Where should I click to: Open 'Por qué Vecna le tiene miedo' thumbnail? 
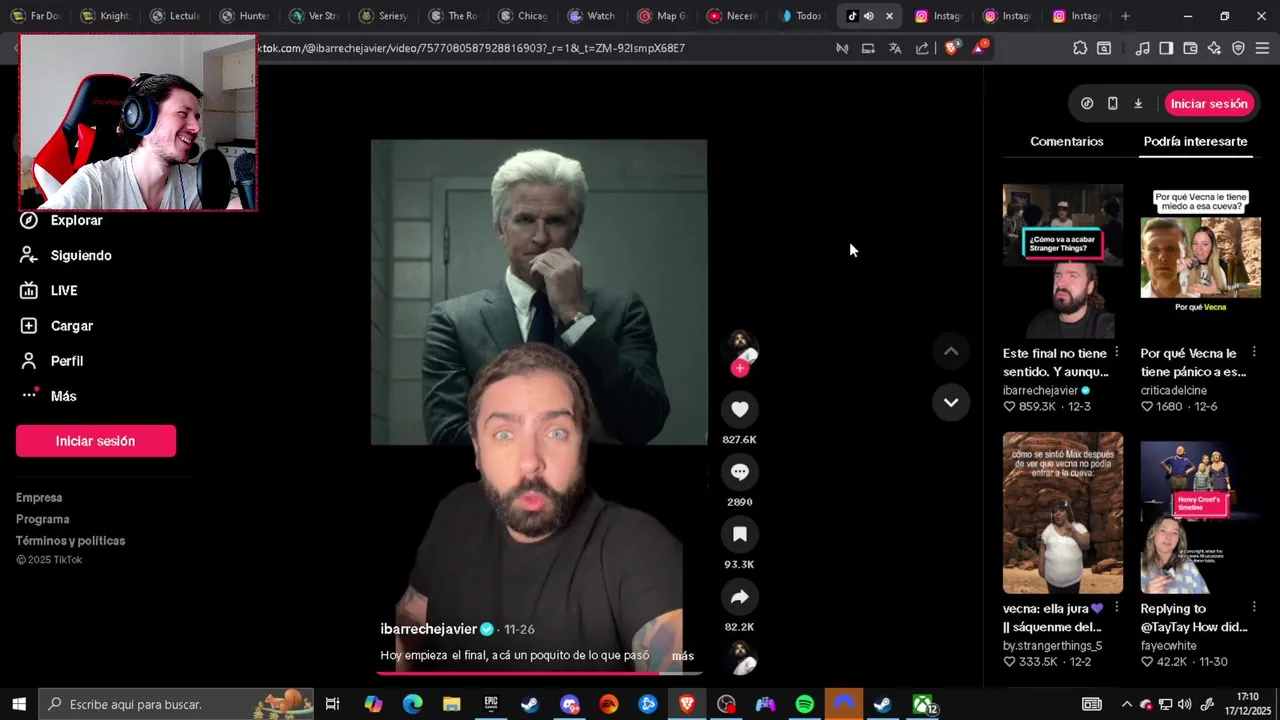click(x=1201, y=261)
